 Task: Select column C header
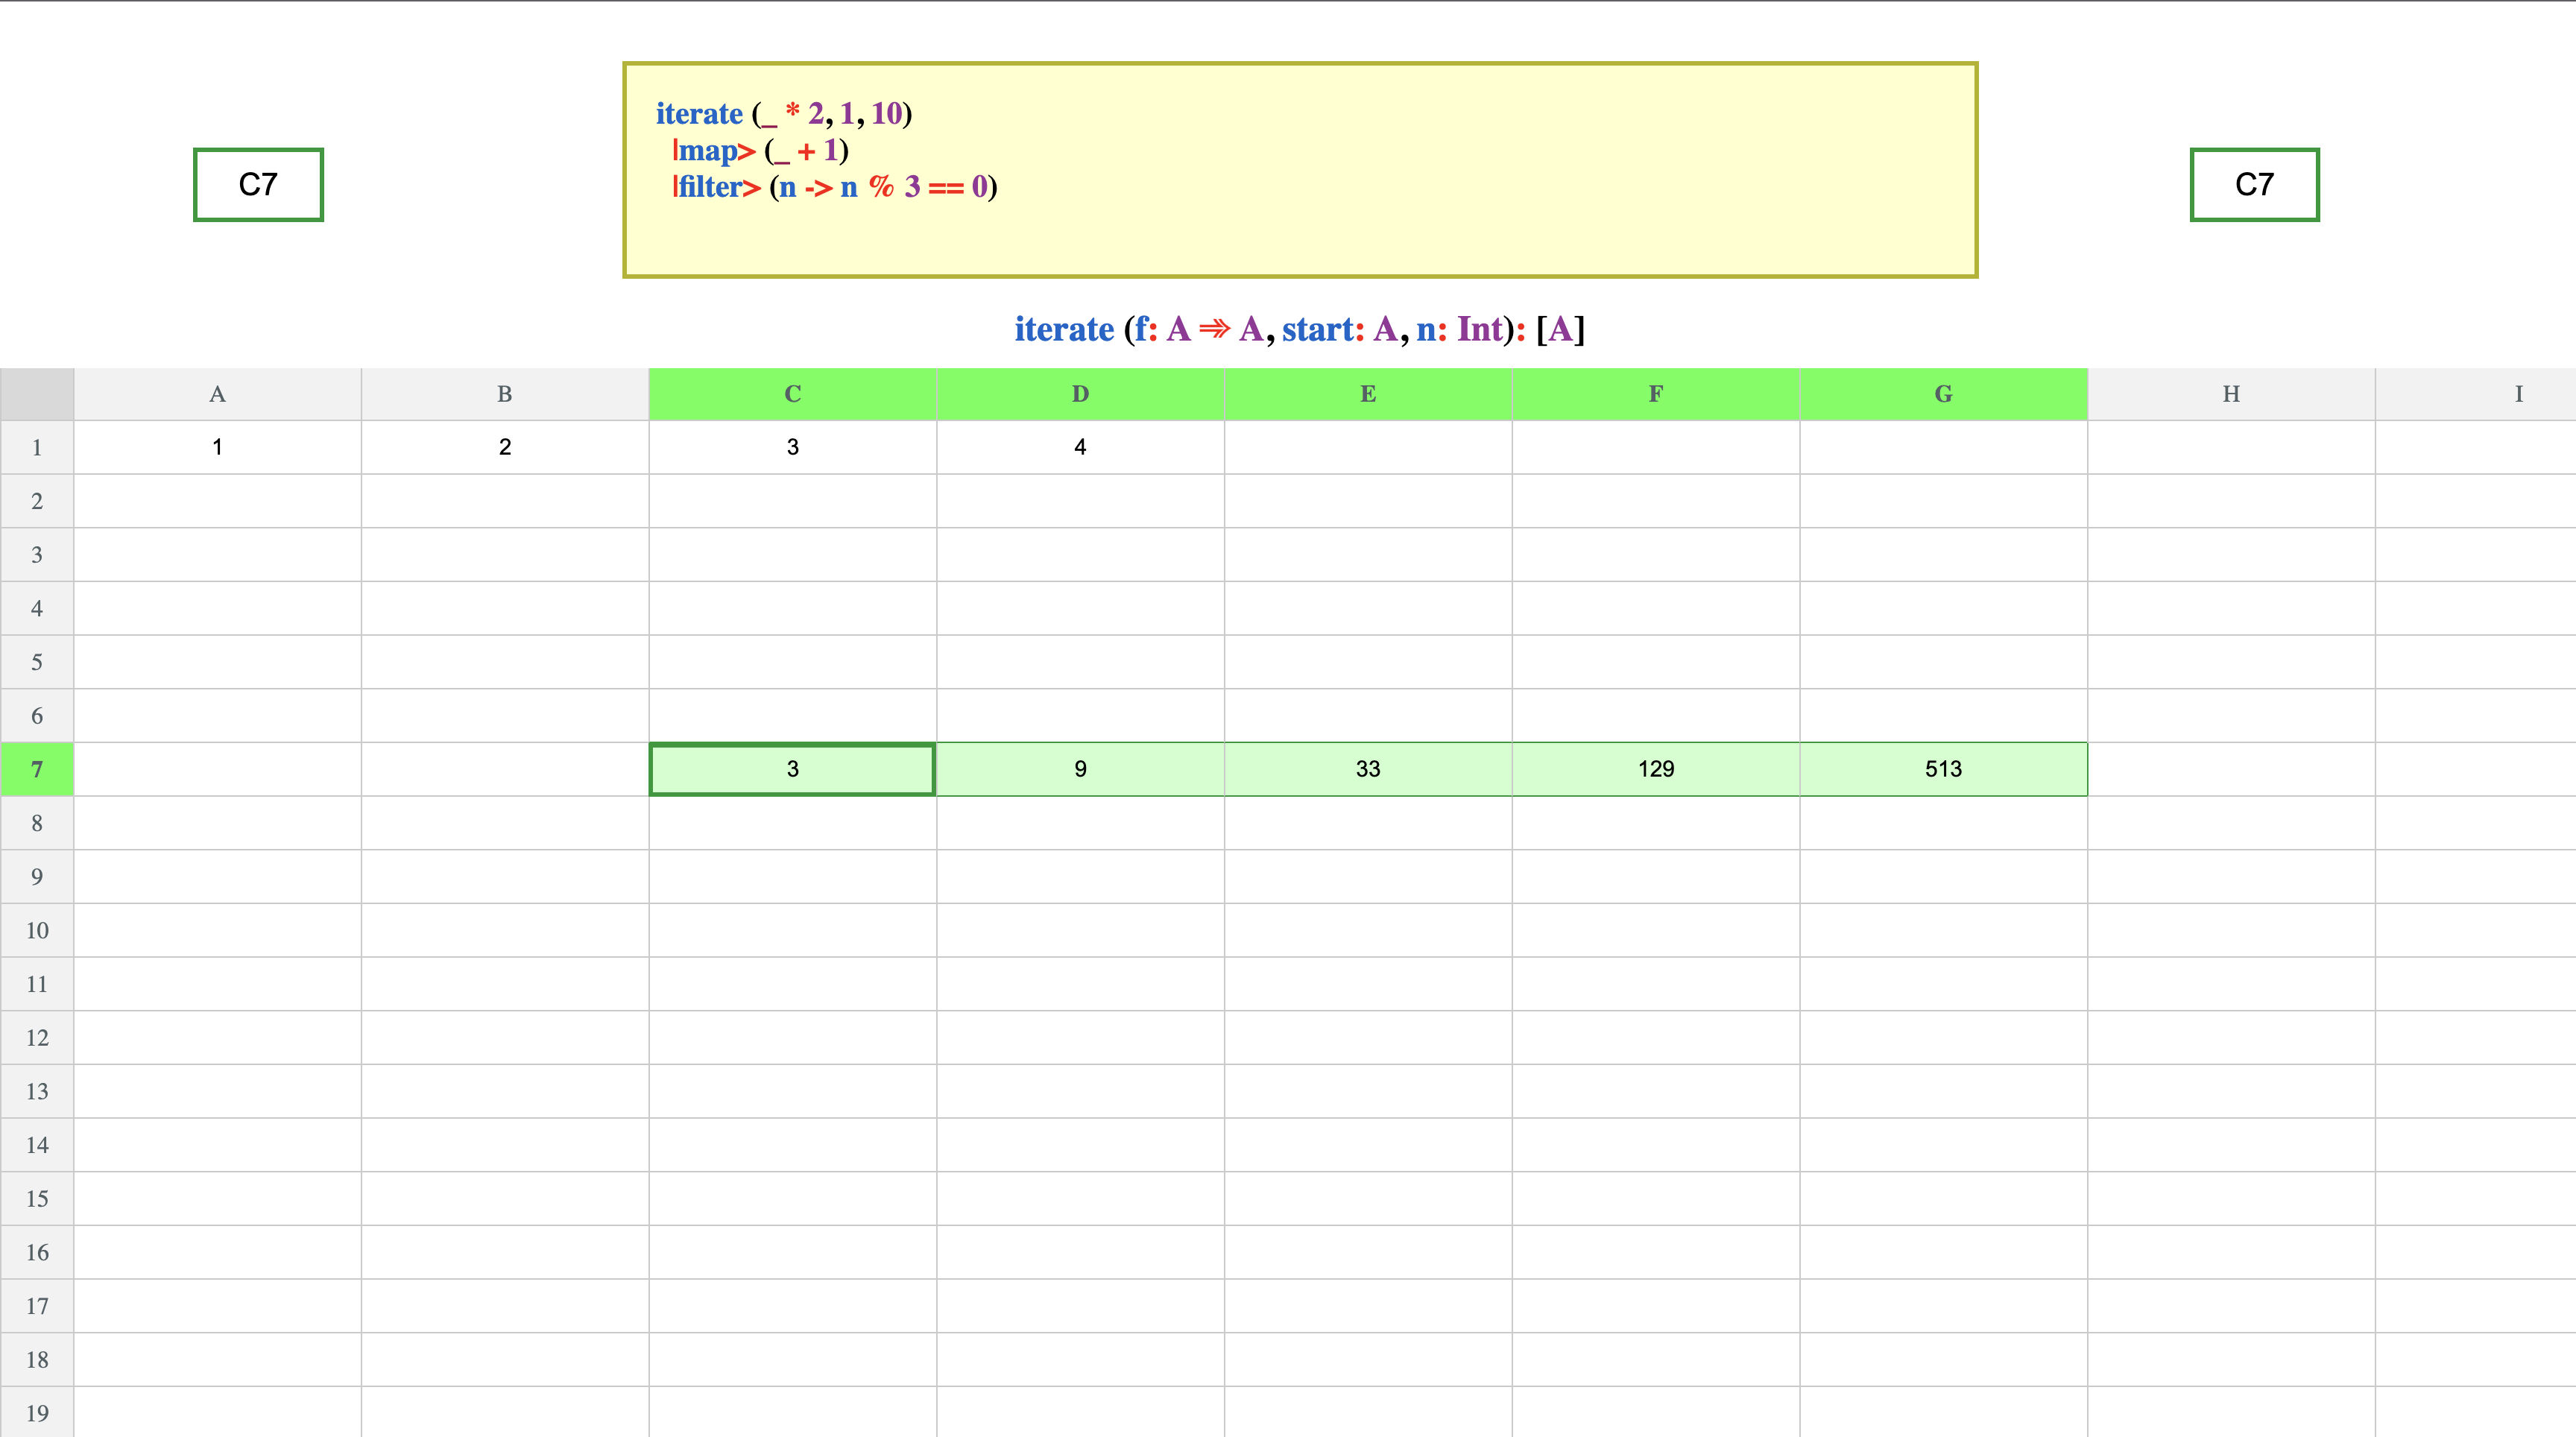click(x=792, y=394)
